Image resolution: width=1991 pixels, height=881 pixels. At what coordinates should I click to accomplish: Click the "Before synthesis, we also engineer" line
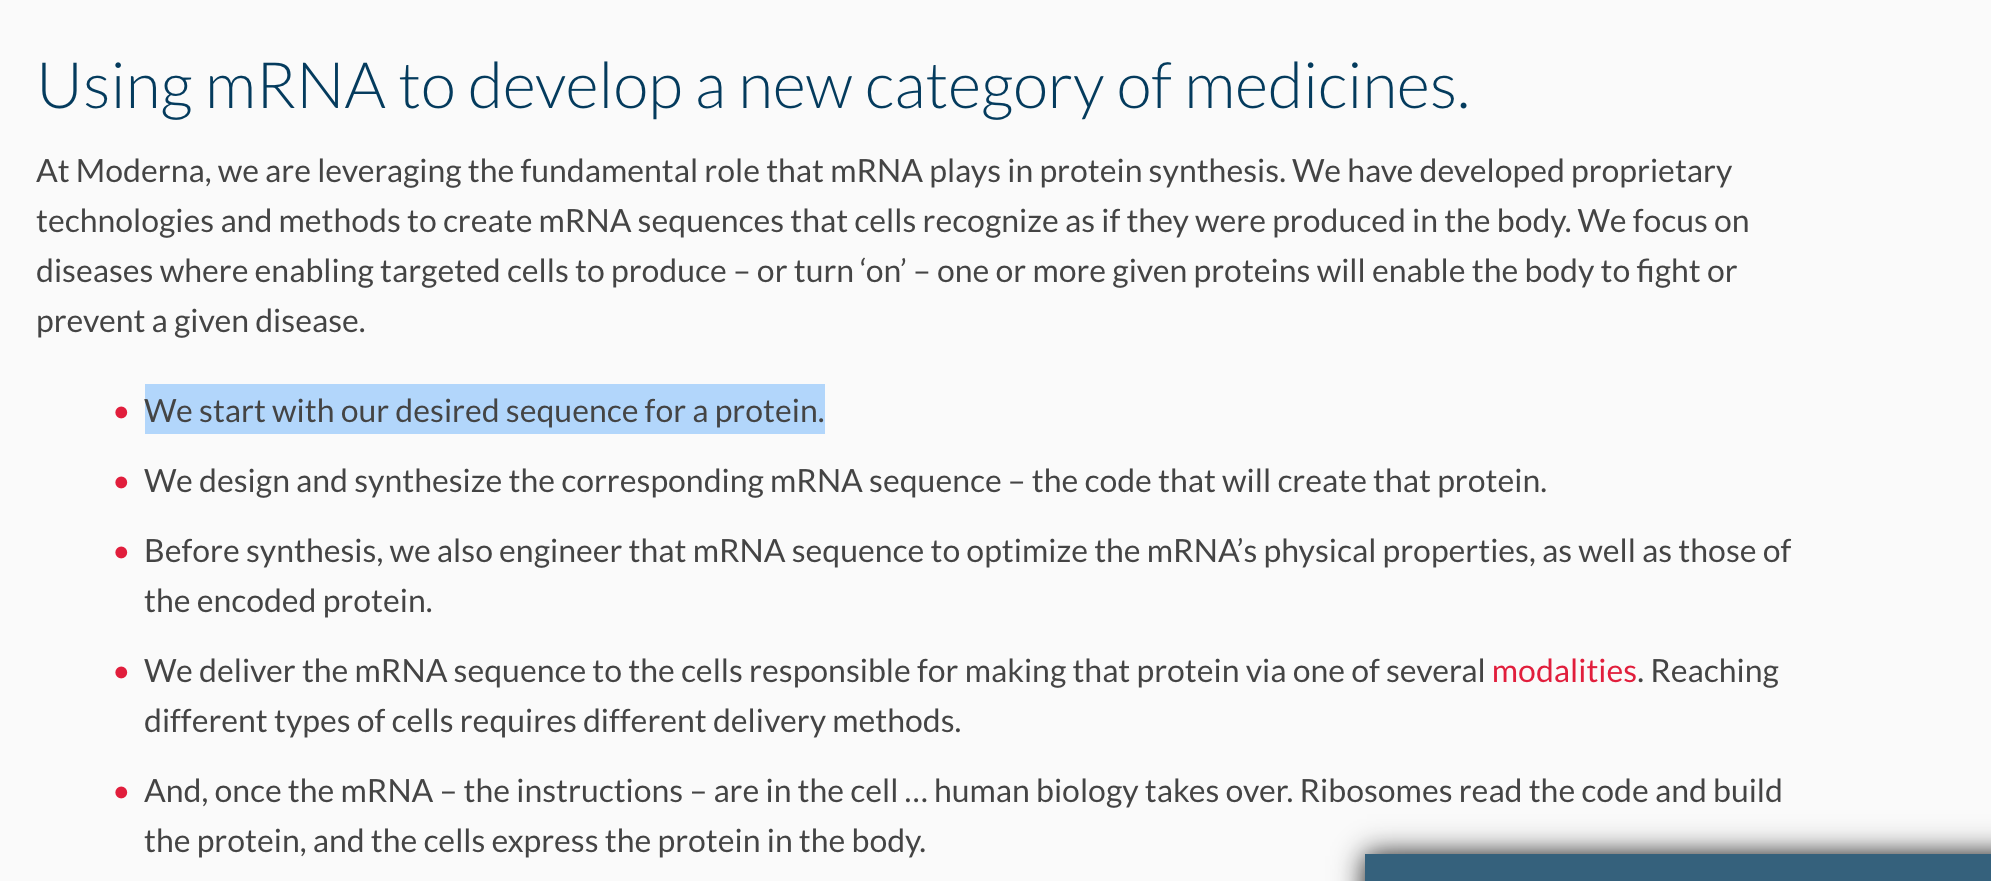point(967,551)
